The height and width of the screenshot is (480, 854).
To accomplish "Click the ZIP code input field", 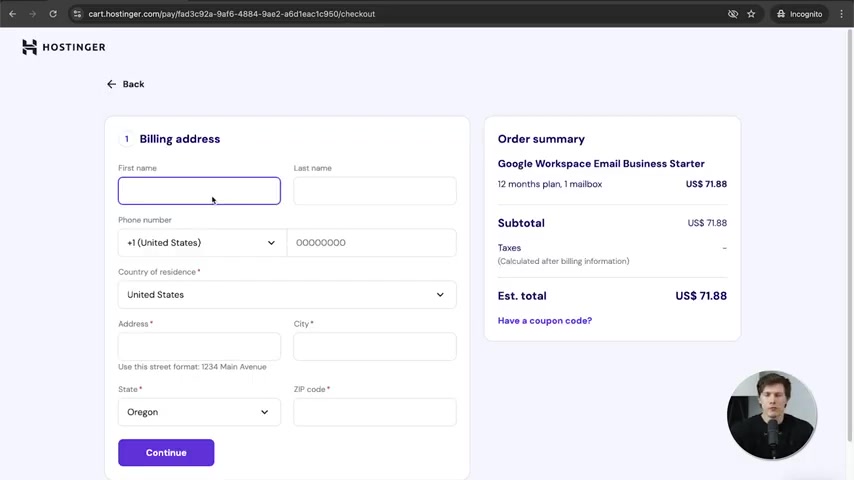I will 375,412.
